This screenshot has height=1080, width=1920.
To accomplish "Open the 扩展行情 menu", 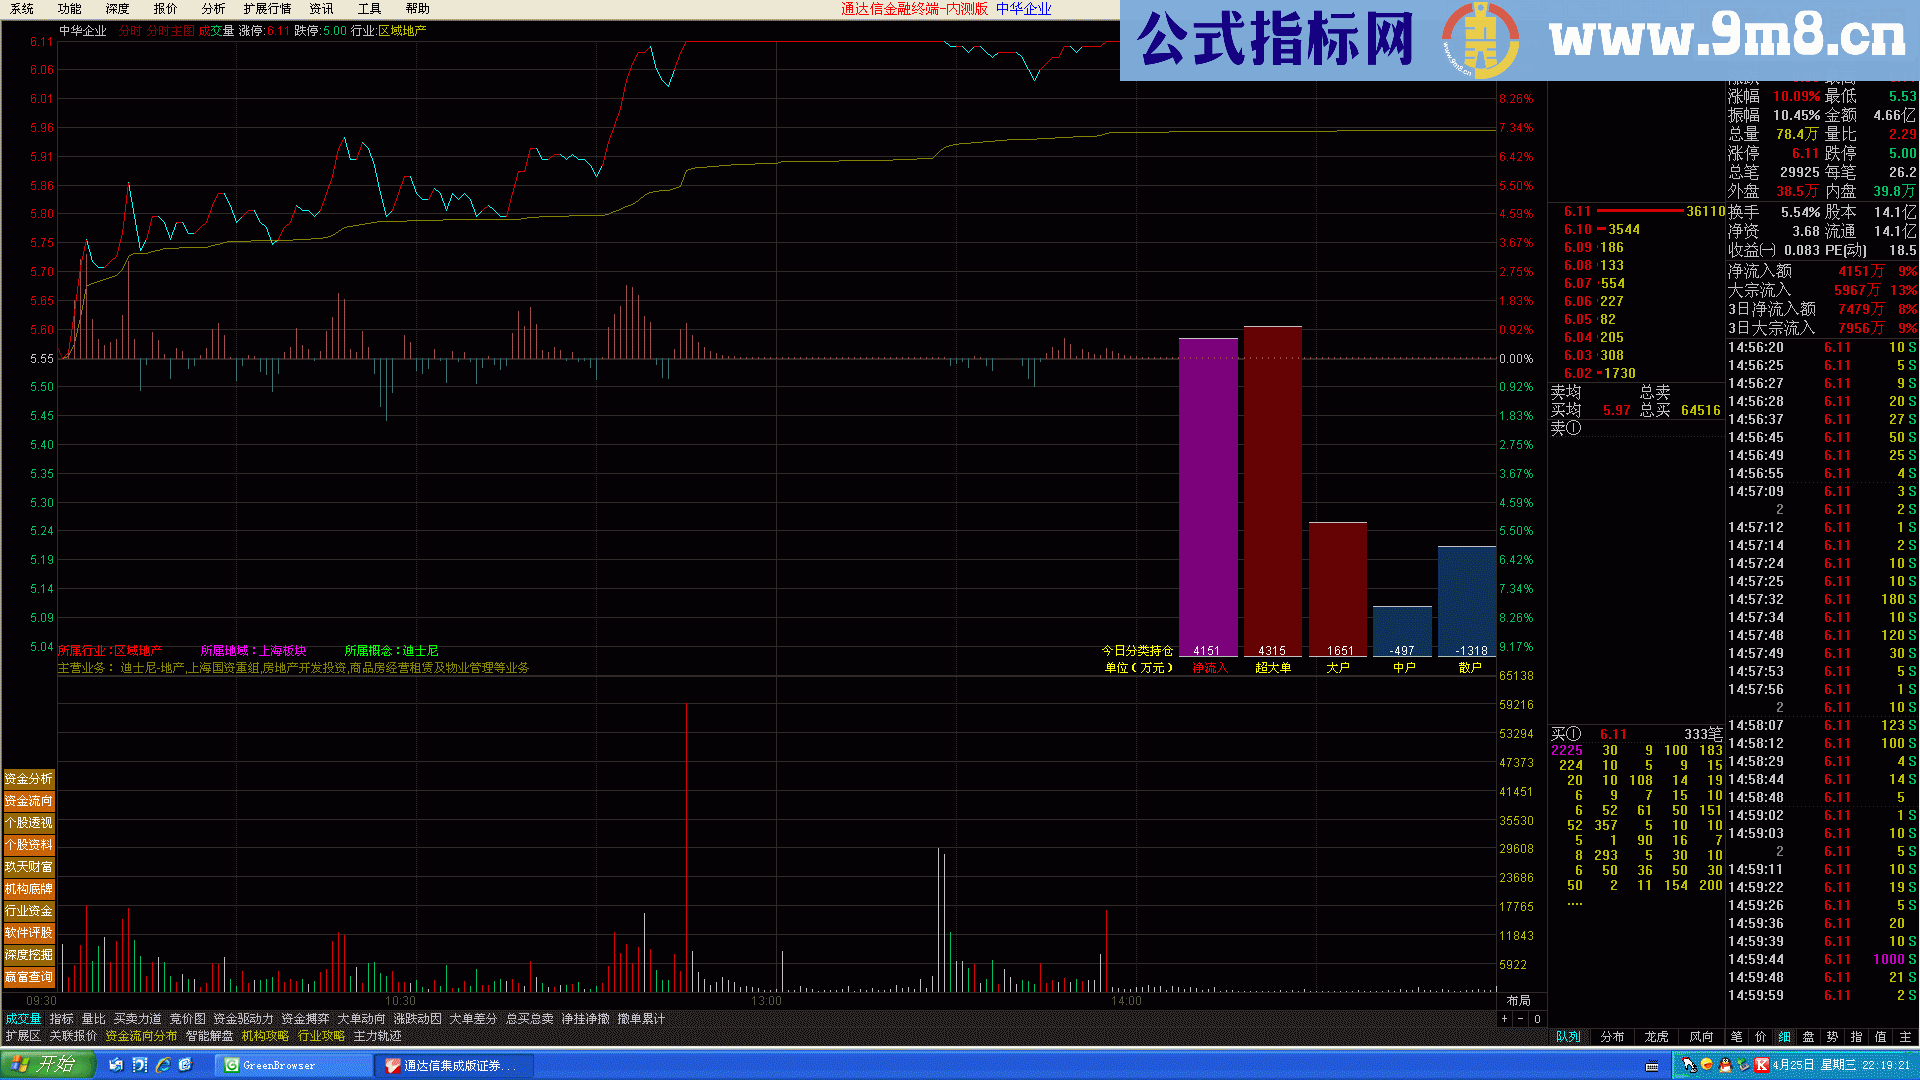I will click(267, 9).
